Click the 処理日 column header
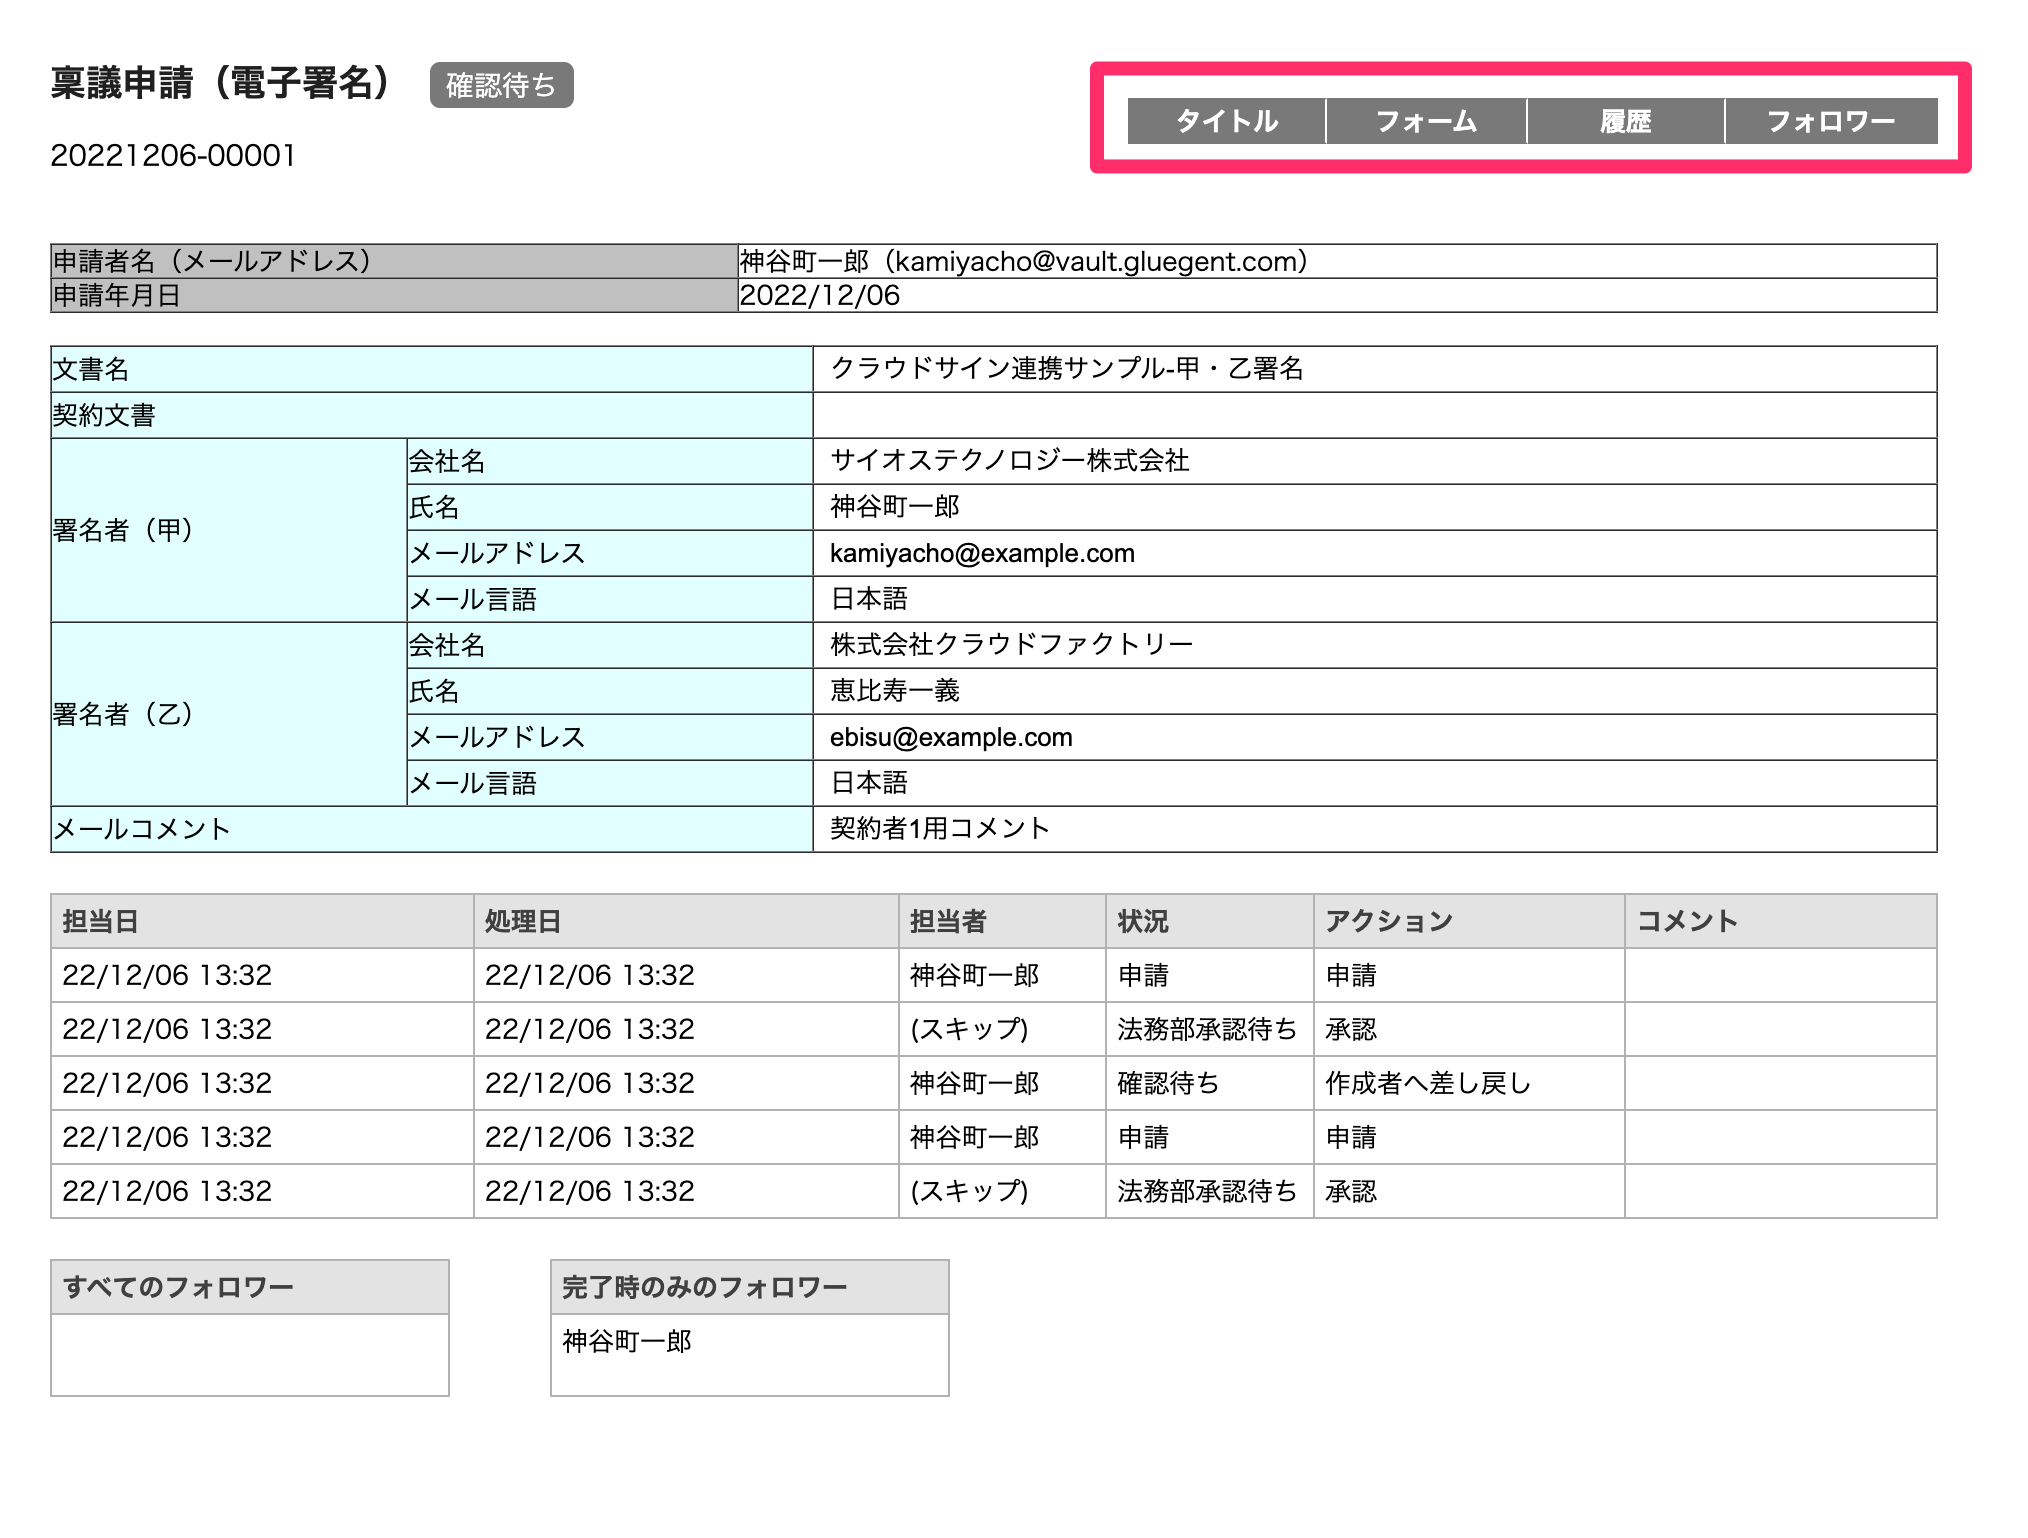 [686, 921]
